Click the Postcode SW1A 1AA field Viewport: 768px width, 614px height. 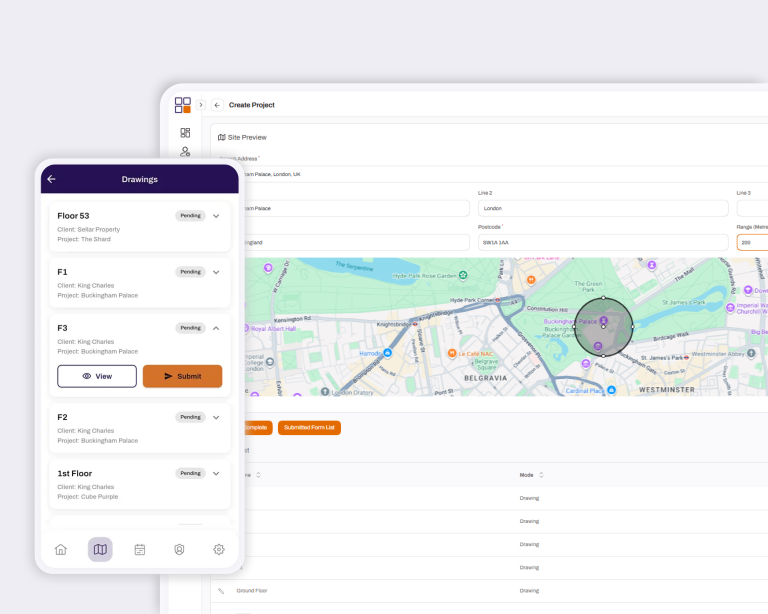(x=603, y=242)
